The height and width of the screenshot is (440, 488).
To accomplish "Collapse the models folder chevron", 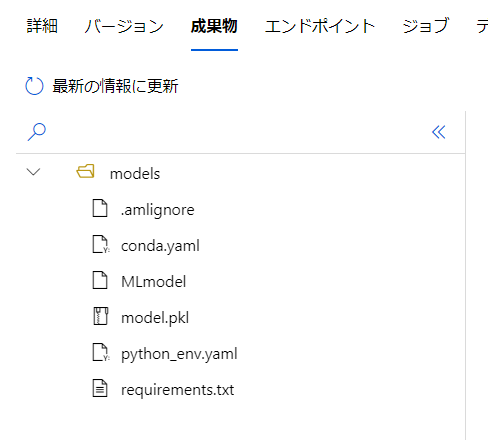I will tap(33, 172).
